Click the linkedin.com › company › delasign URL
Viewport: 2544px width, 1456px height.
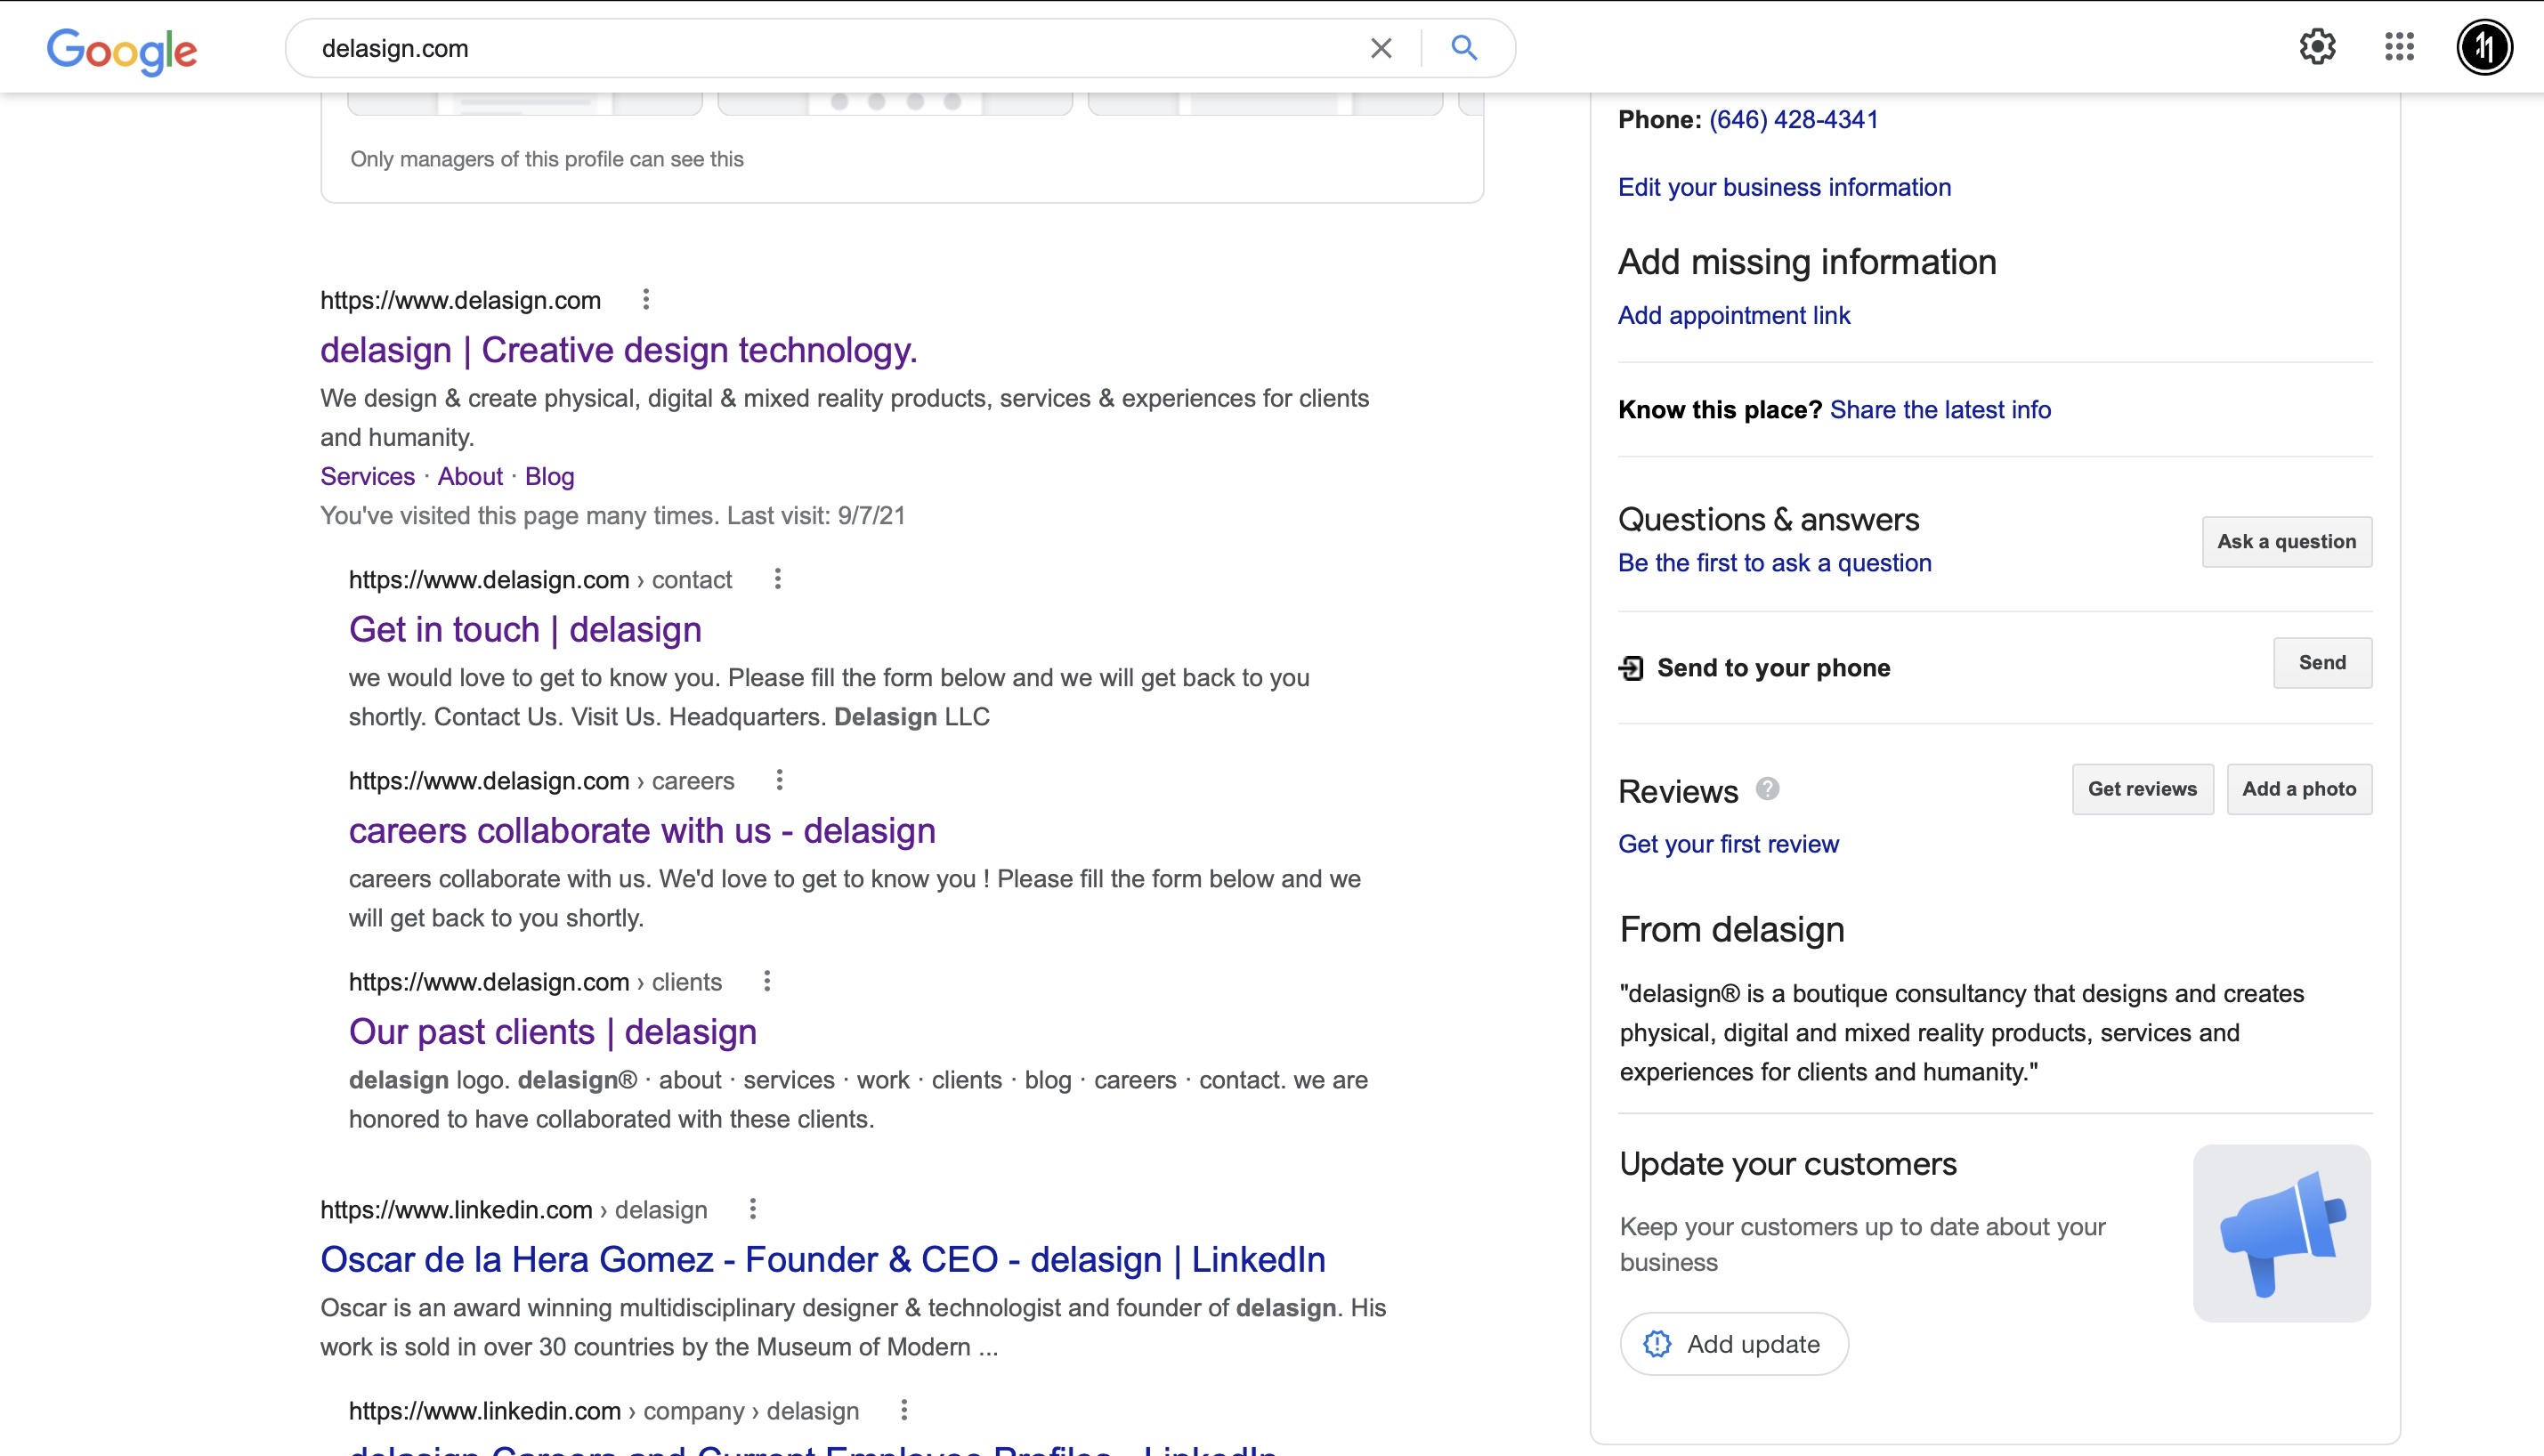[x=604, y=1411]
